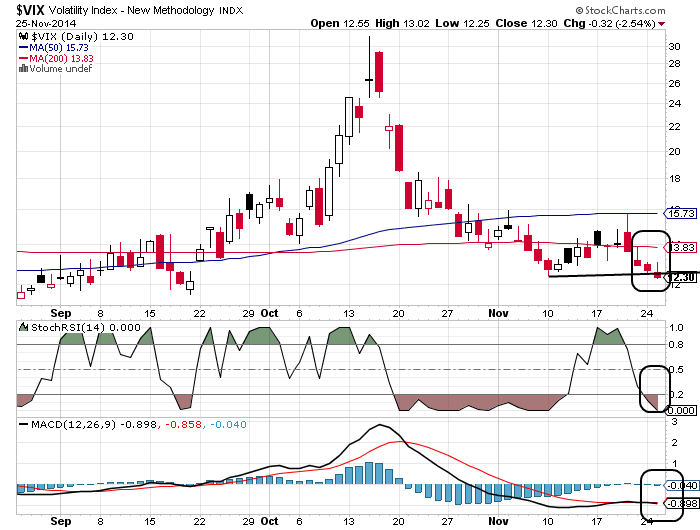Click the Volume bars icon in legend

tap(23, 68)
